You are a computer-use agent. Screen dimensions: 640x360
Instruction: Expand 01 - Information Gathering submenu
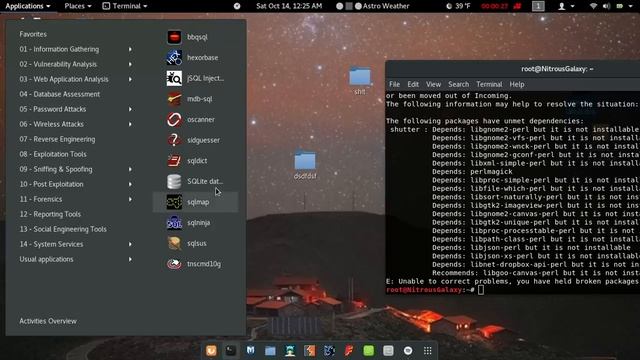click(x=76, y=49)
